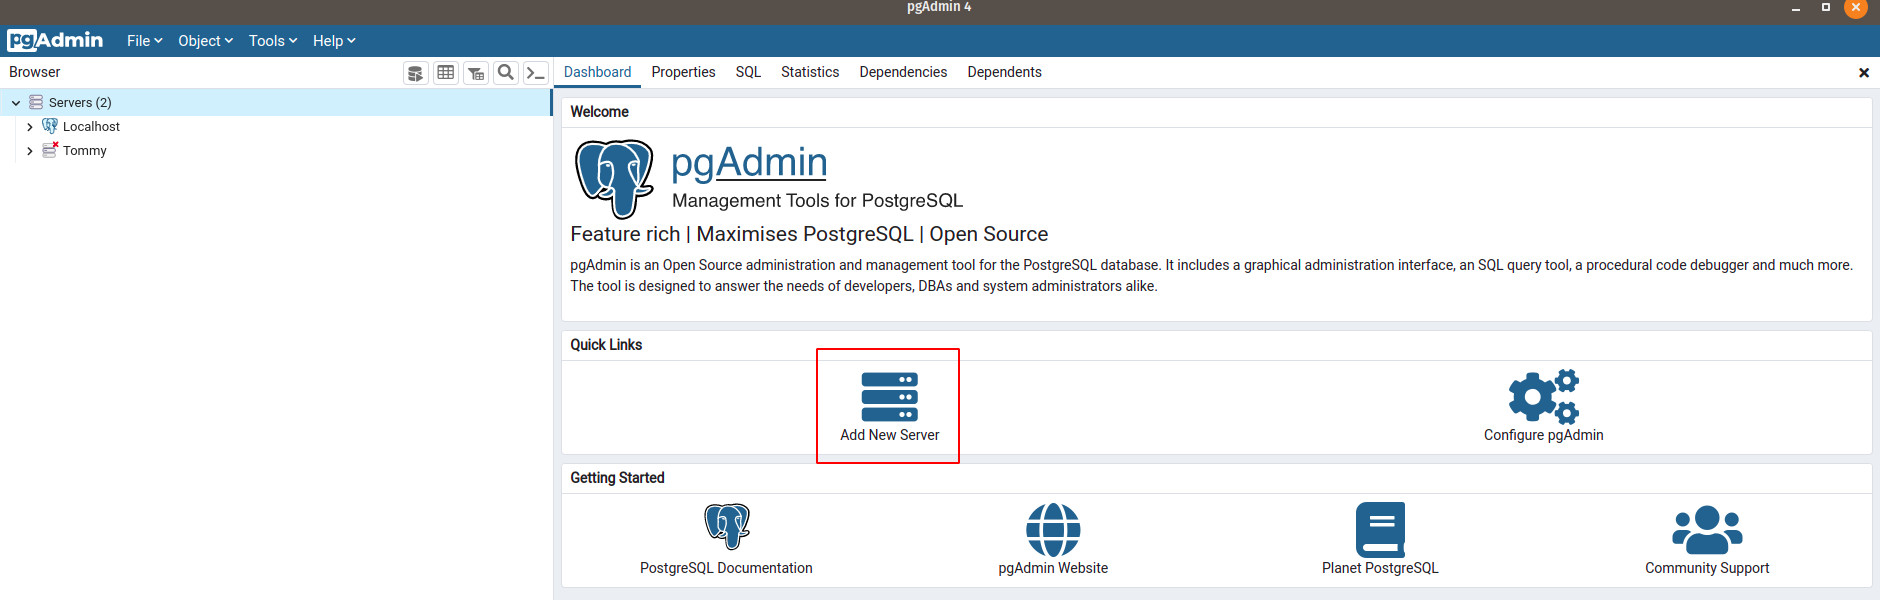Close the dashboard panel with X
Viewport: 1880px width, 600px height.
(1863, 73)
